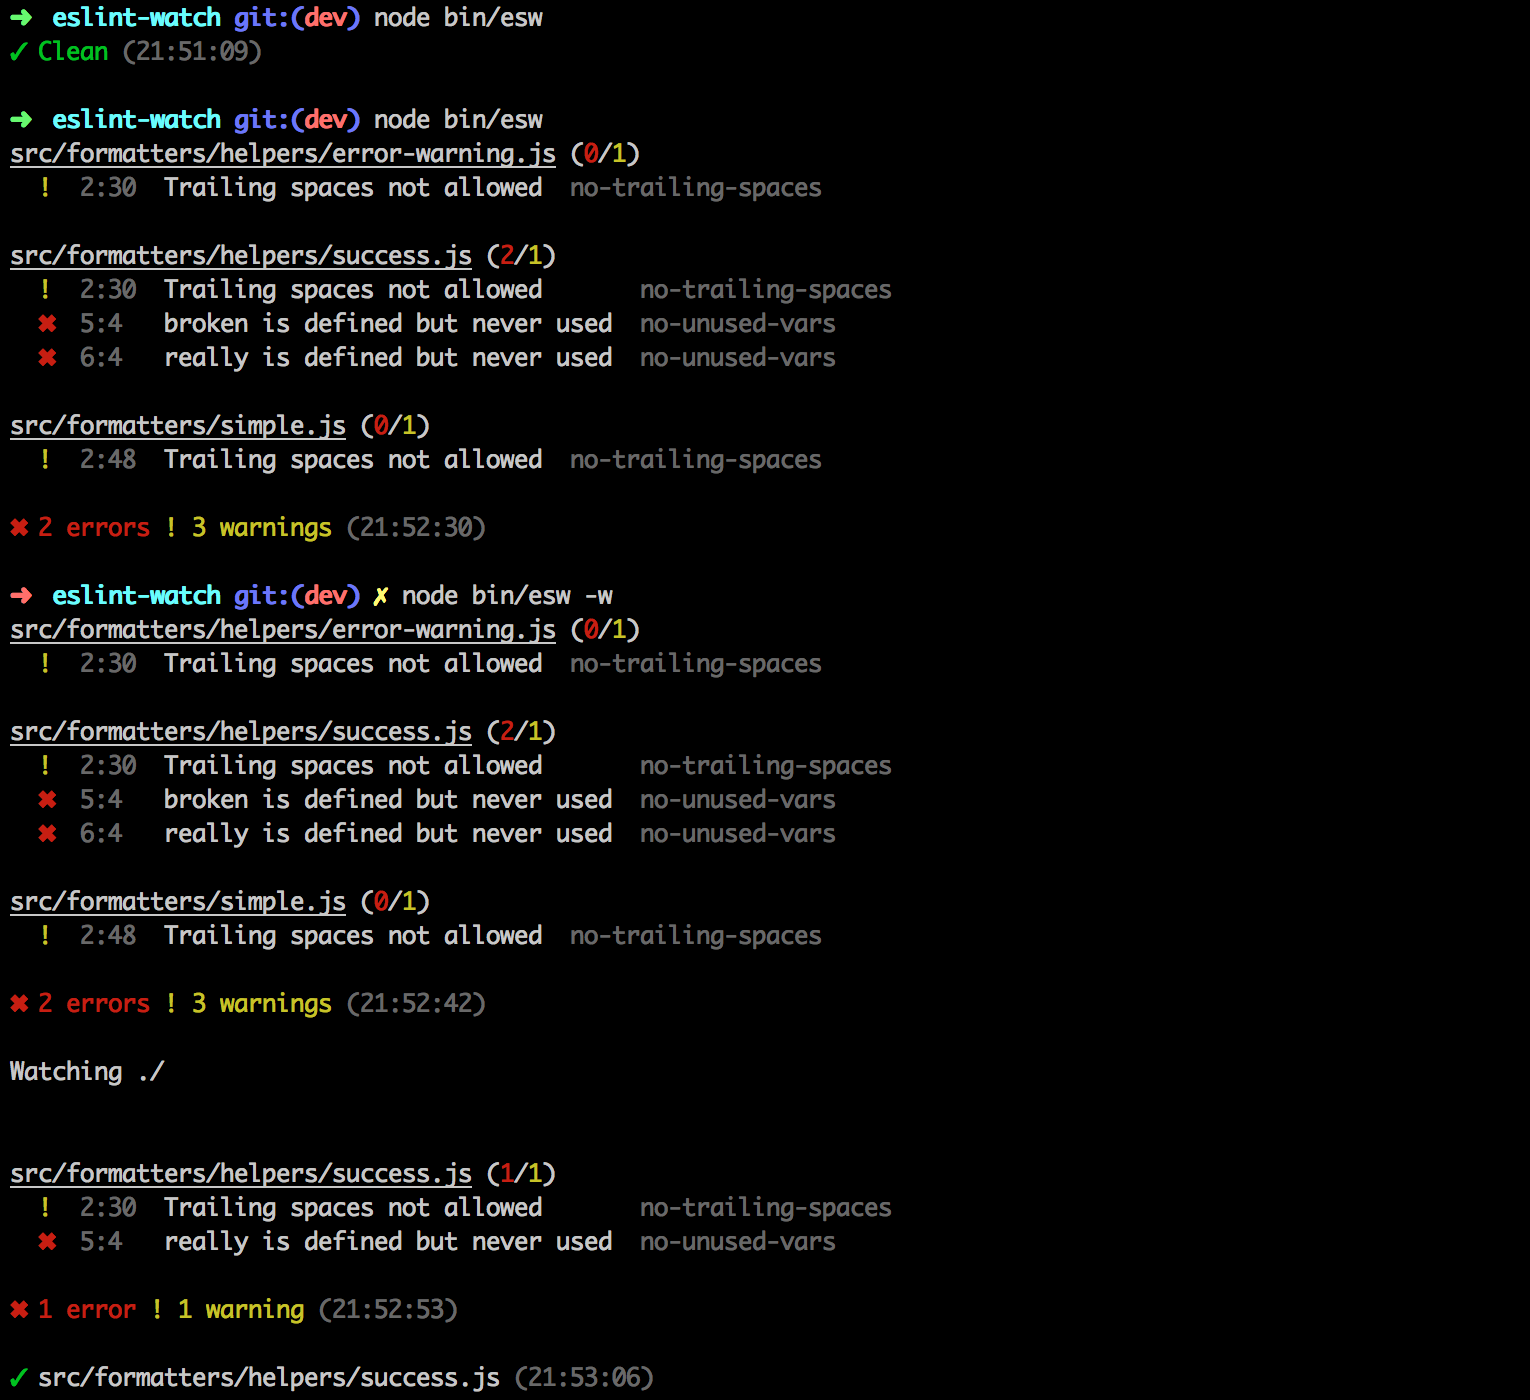Image resolution: width=1530 pixels, height=1400 pixels.
Task: Click the yellow ! on the 21:52:42 summary line
Action: click(171, 1004)
